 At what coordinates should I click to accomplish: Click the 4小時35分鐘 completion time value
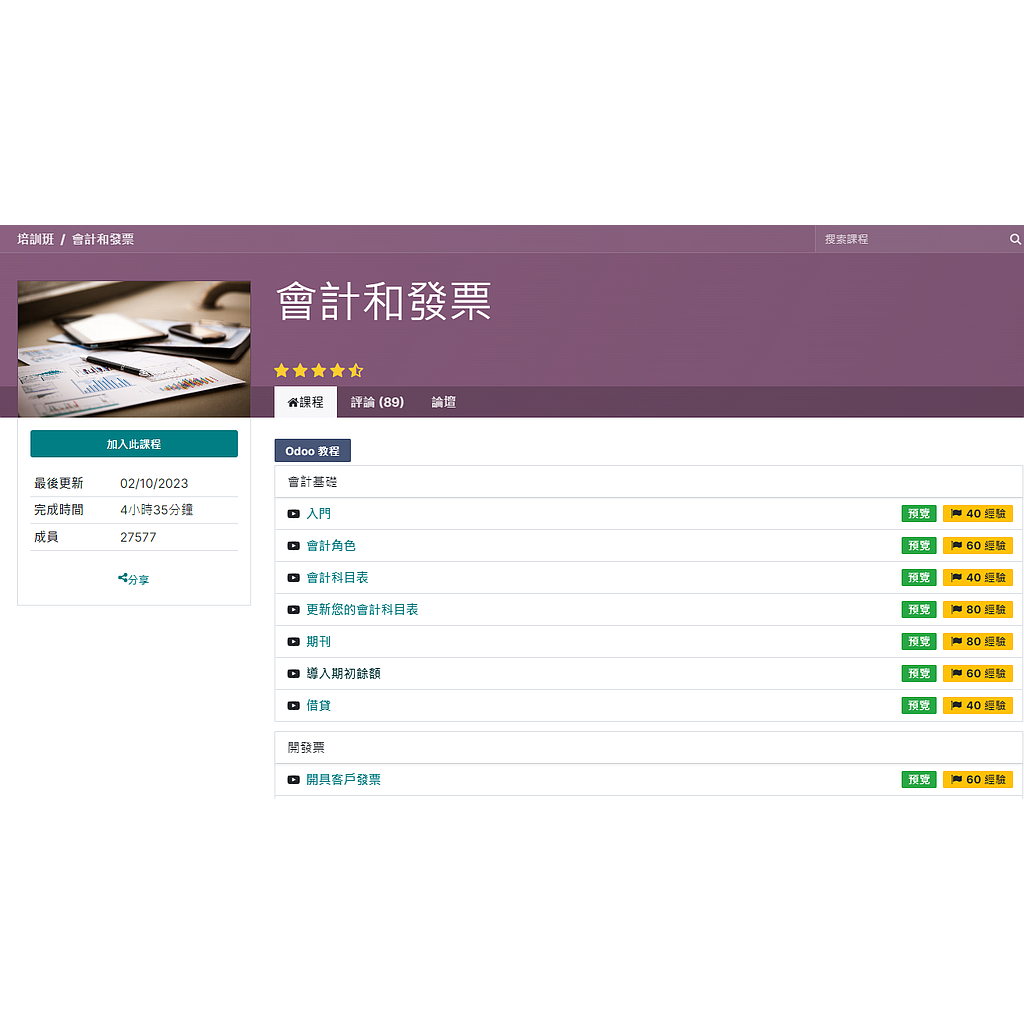(x=157, y=510)
